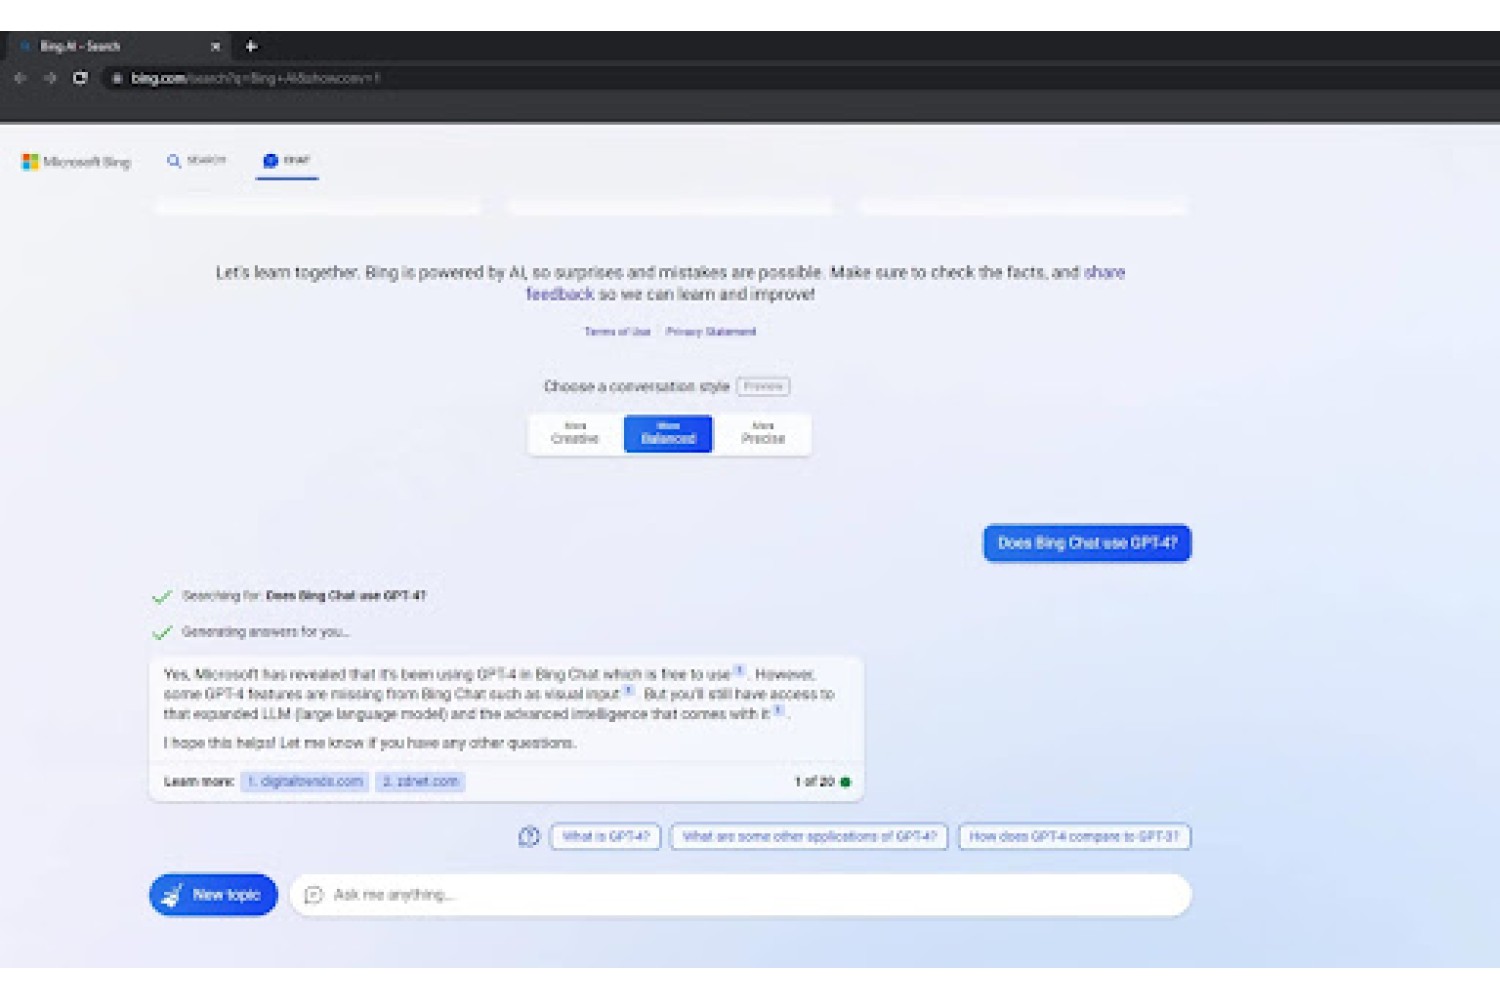The height and width of the screenshot is (1000, 1500).
Task: Click the checkmark next to Searching for
Action: (x=162, y=597)
